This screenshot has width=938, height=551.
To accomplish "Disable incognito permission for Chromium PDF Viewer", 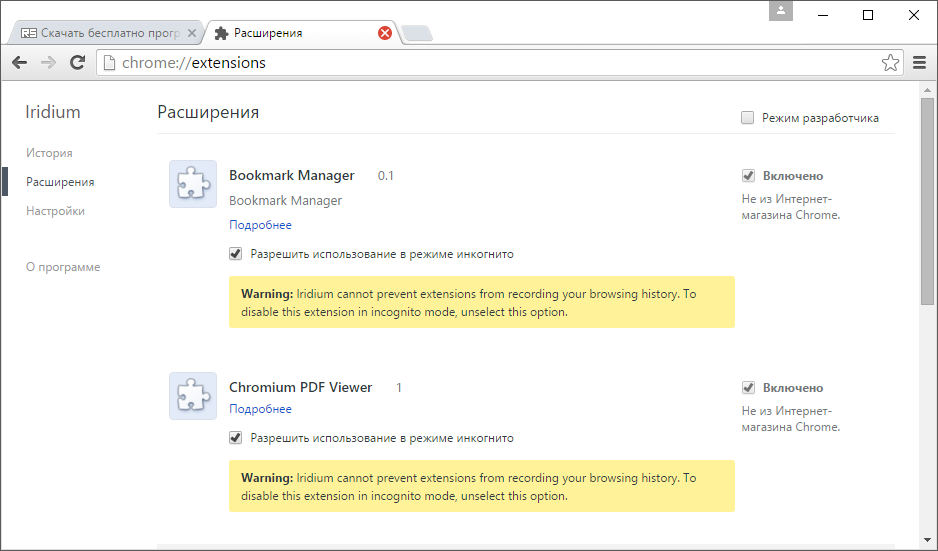I will pos(236,438).
